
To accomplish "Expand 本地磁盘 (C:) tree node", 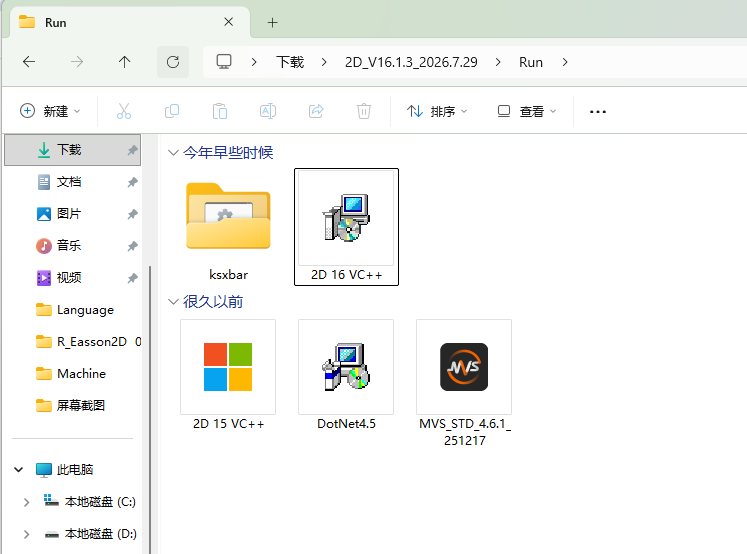I will [x=27, y=502].
